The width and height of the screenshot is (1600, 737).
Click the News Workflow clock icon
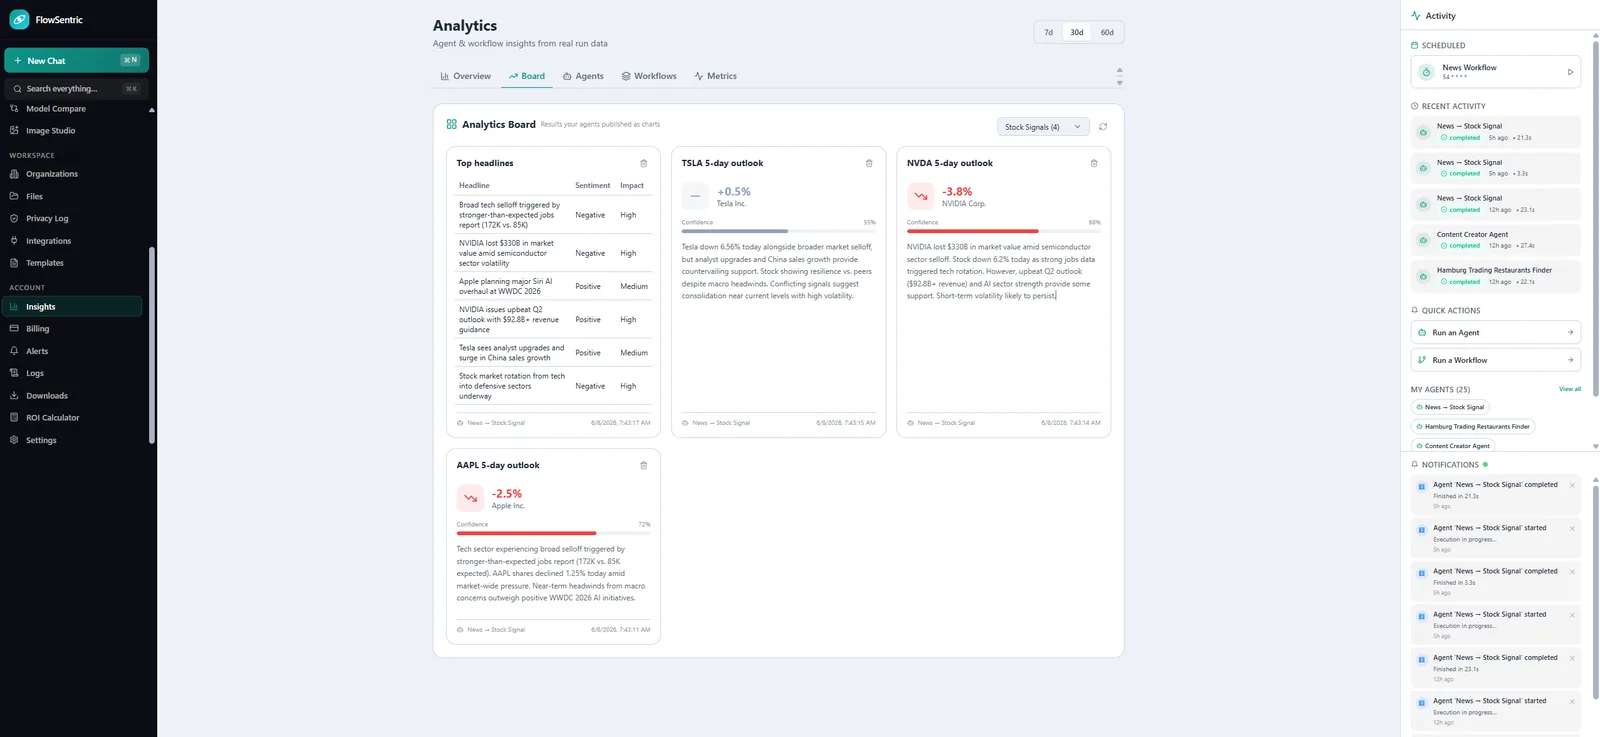point(1426,72)
